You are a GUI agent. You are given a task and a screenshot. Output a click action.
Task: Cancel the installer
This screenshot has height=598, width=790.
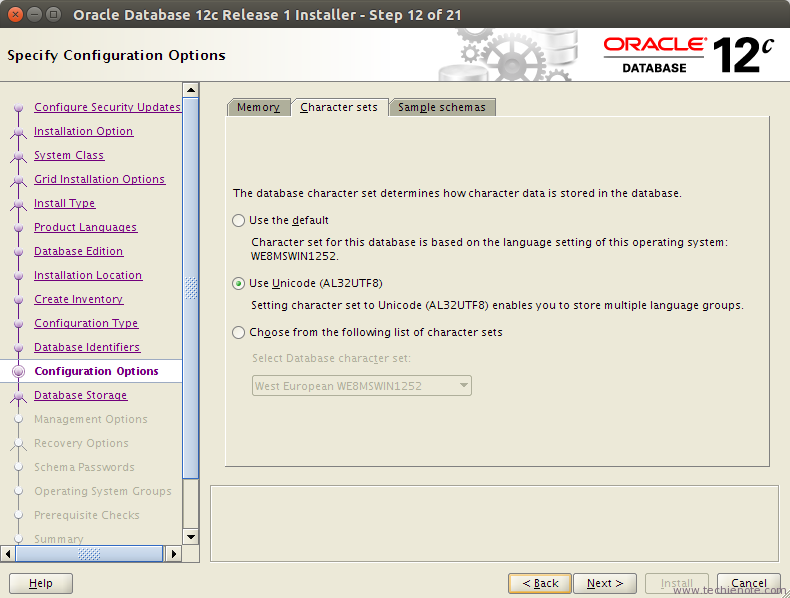pos(749,583)
